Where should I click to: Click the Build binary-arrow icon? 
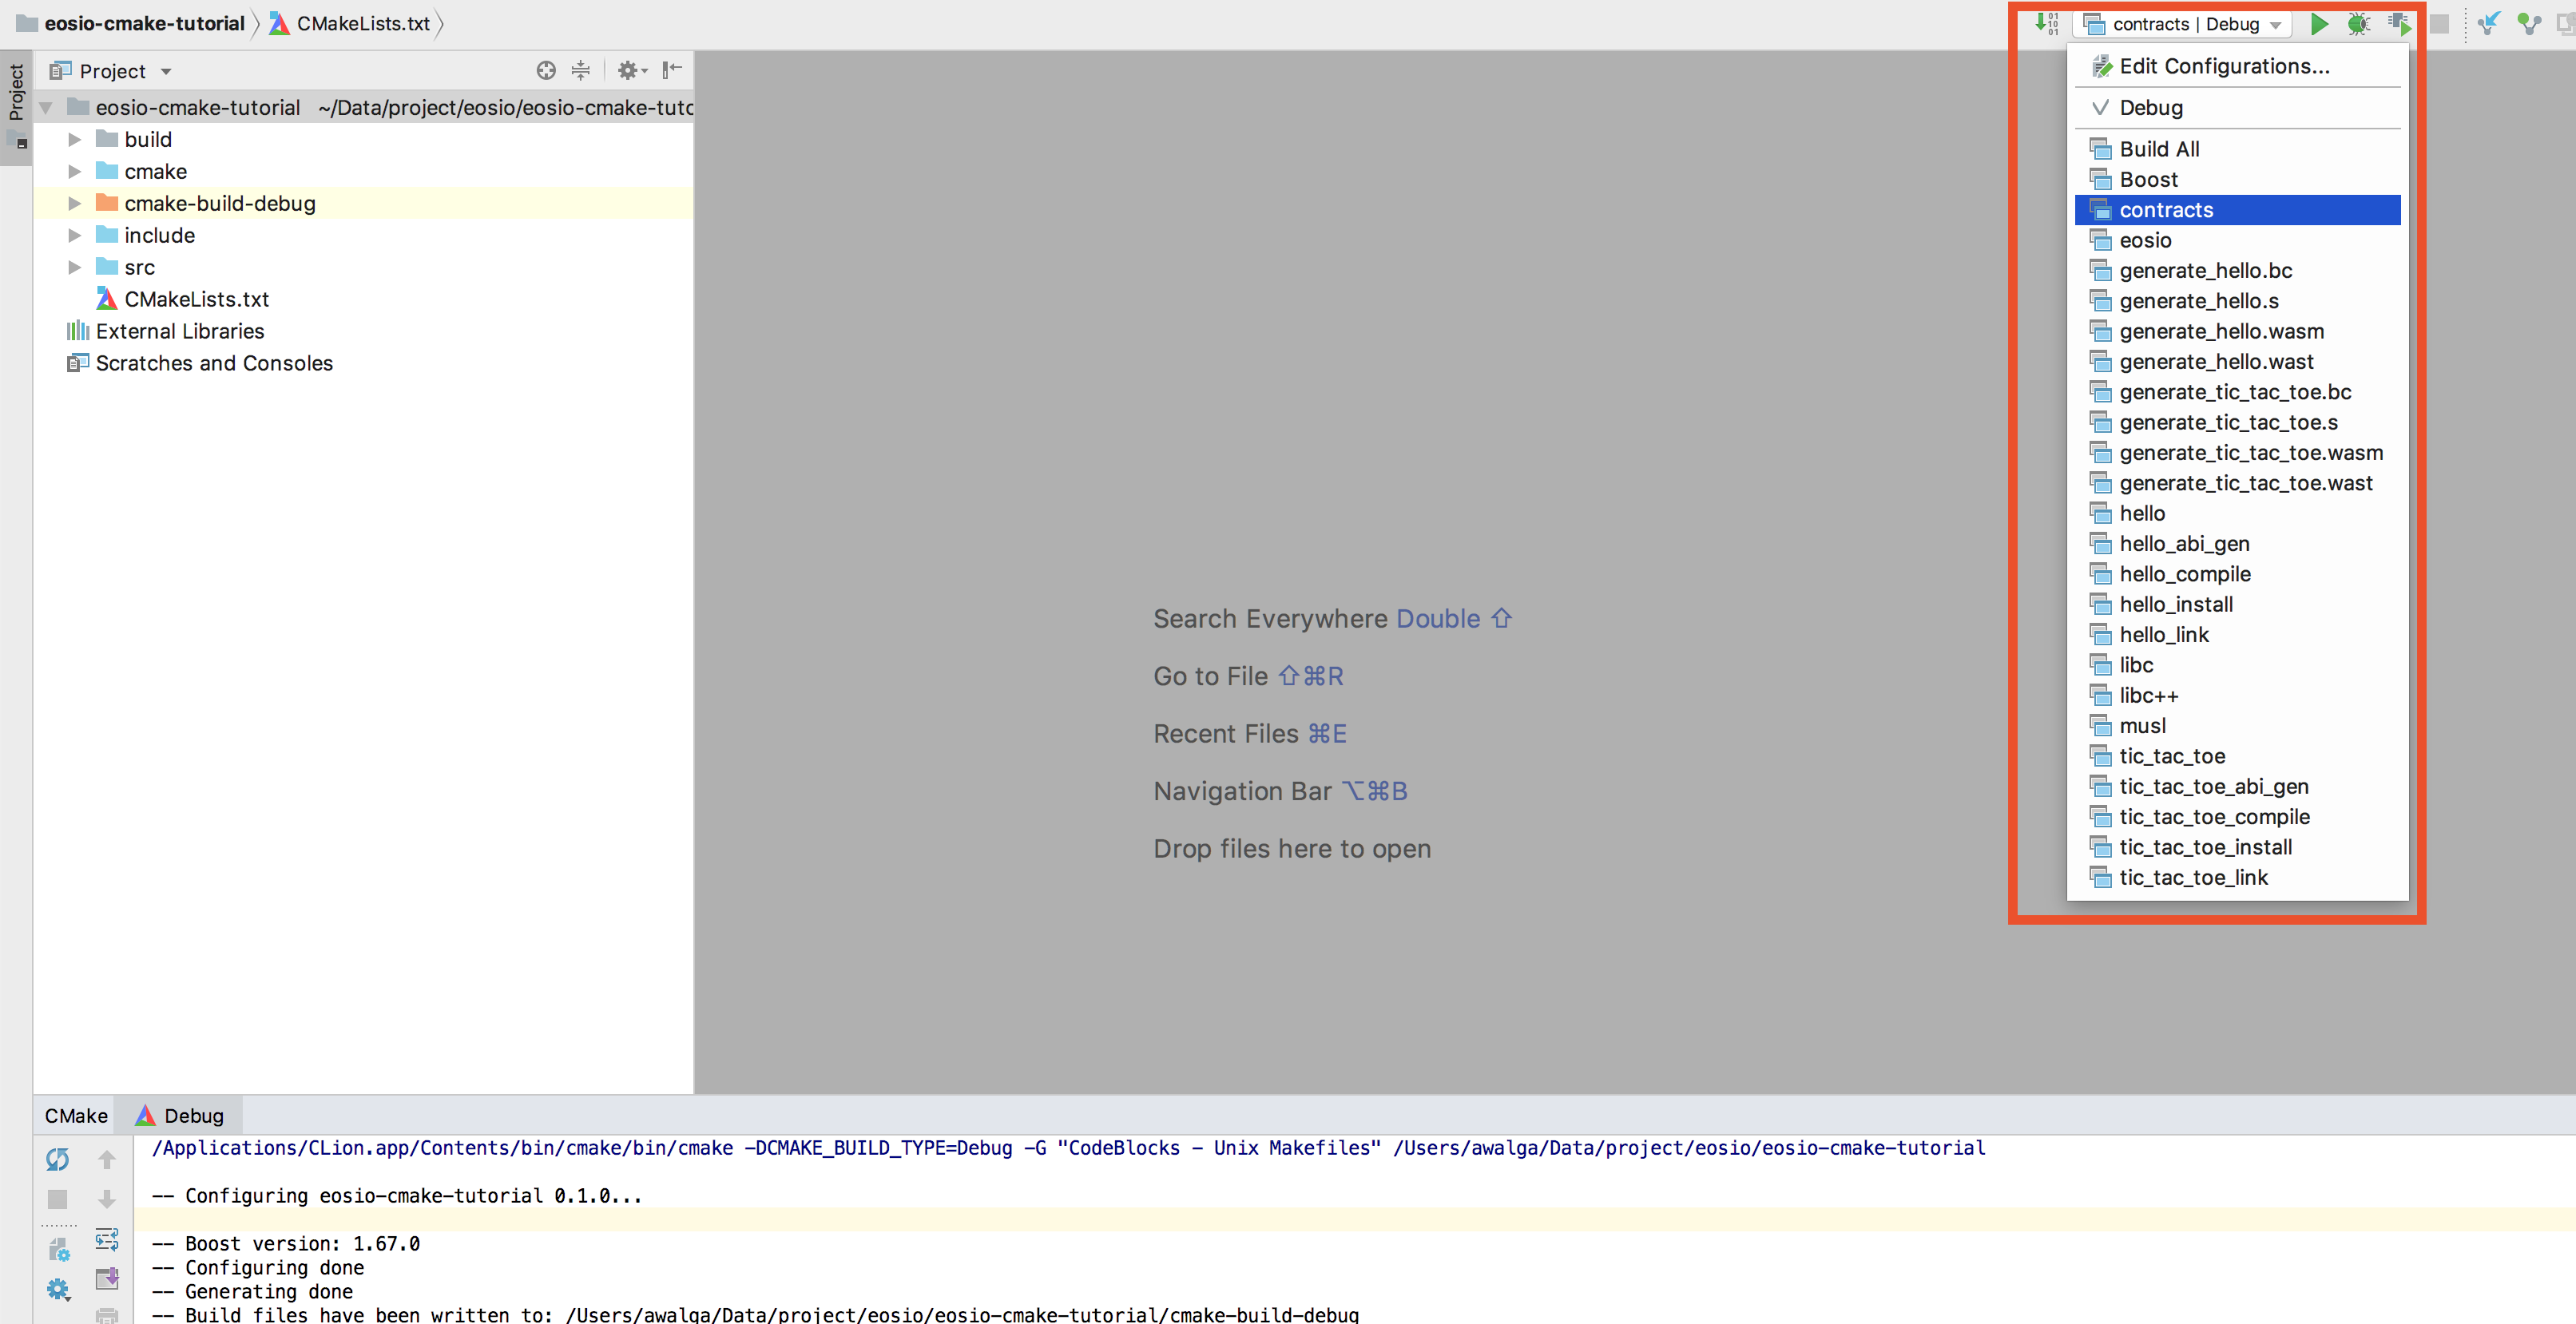2046,24
